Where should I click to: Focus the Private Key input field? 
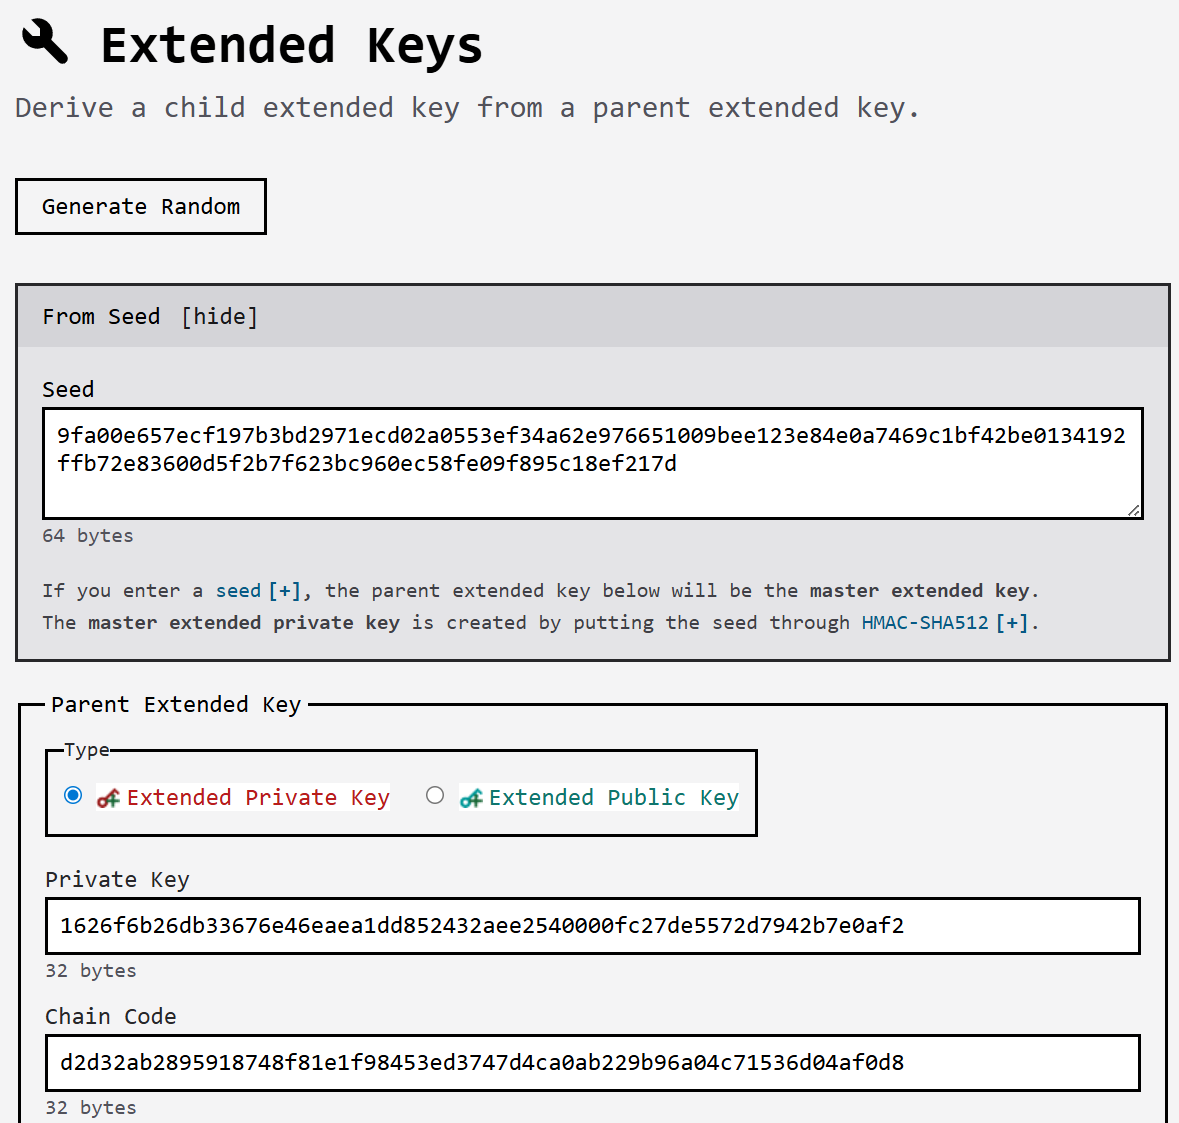coord(592,926)
